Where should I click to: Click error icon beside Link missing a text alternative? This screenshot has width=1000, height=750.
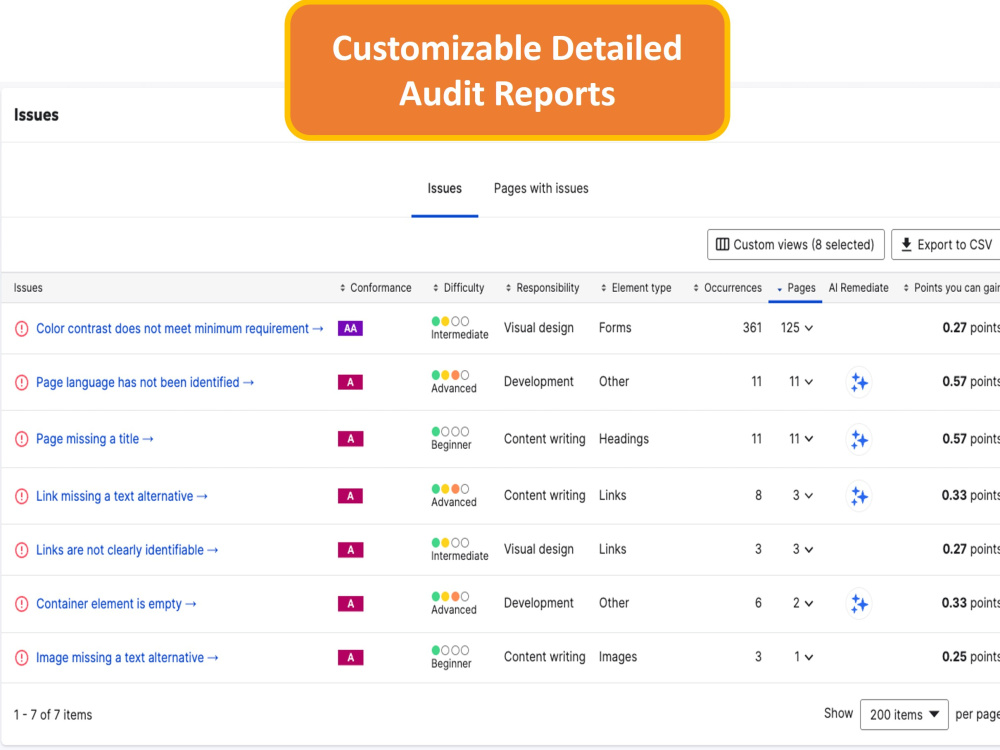pos(22,496)
